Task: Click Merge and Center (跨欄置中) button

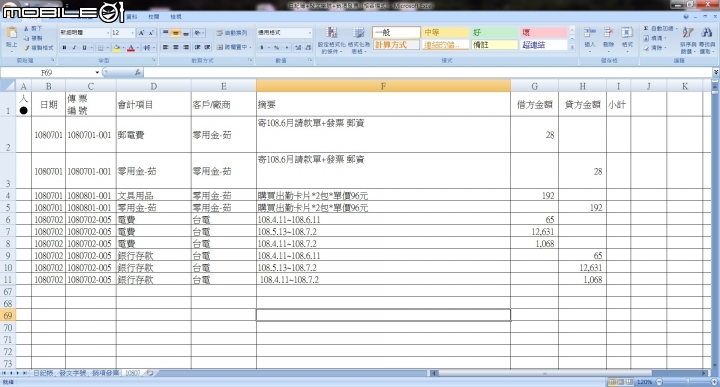Action: 233,47
